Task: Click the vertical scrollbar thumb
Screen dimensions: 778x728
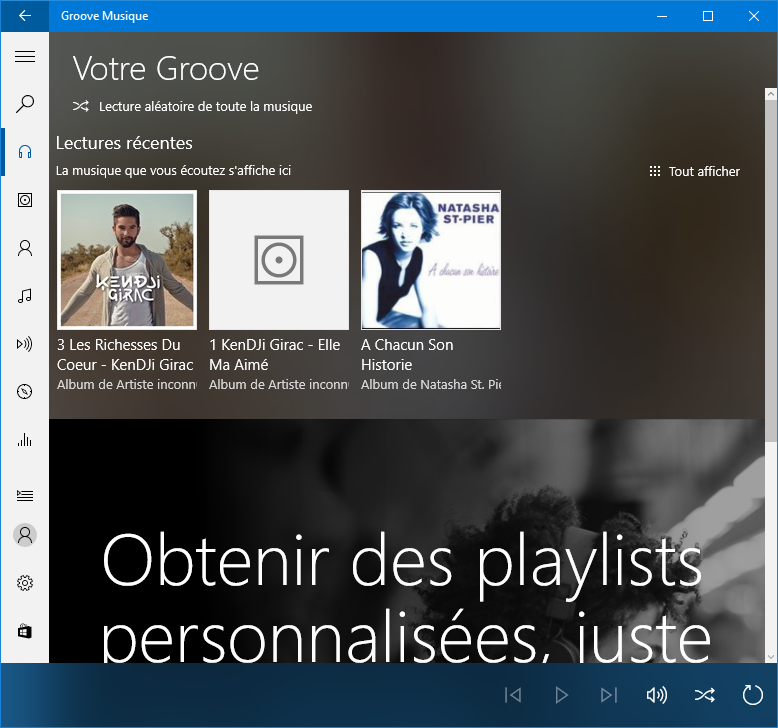Action: pos(771,270)
